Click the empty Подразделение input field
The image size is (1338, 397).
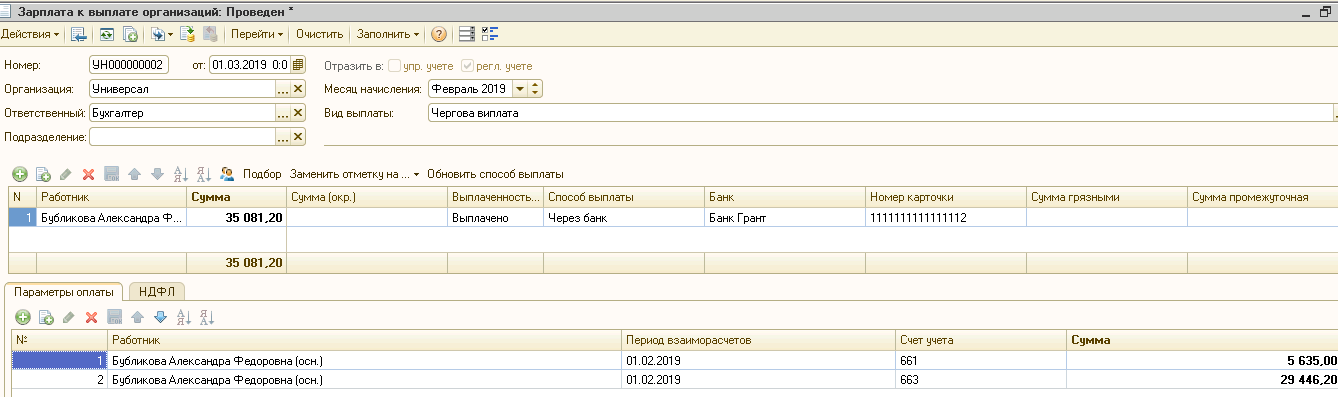182,137
